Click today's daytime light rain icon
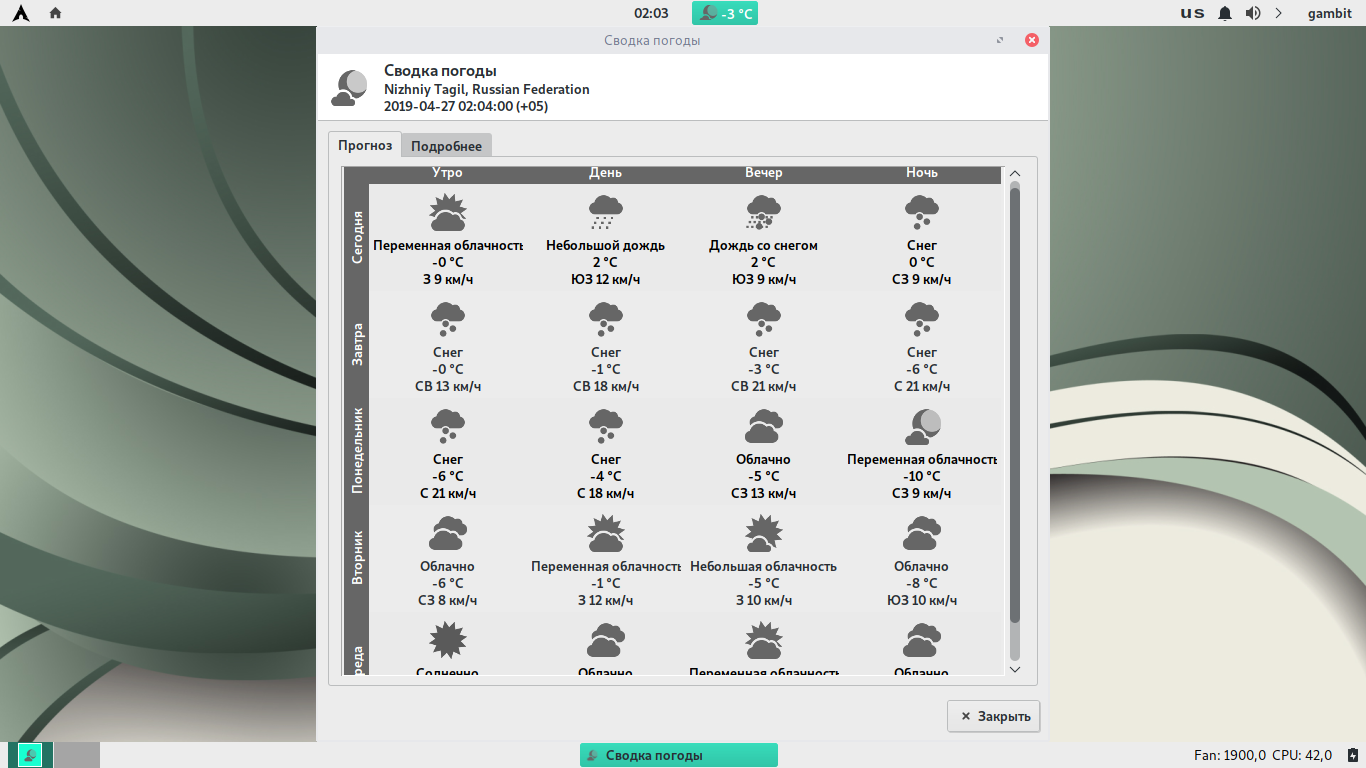Viewport: 1366px width, 768px height. [x=605, y=213]
